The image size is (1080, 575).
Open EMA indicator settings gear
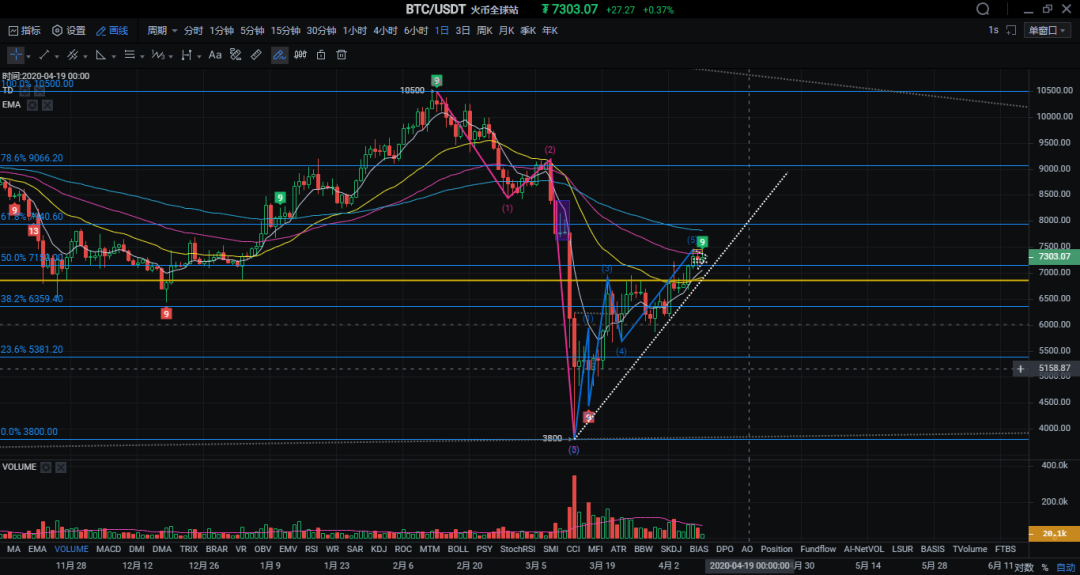pos(32,104)
